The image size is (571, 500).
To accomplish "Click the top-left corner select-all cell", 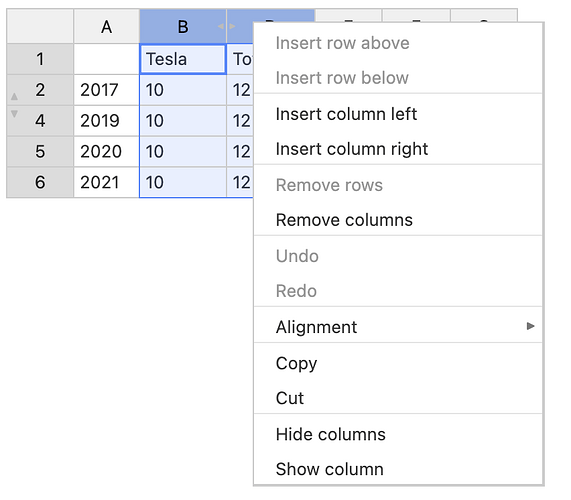I will click(40, 26).
